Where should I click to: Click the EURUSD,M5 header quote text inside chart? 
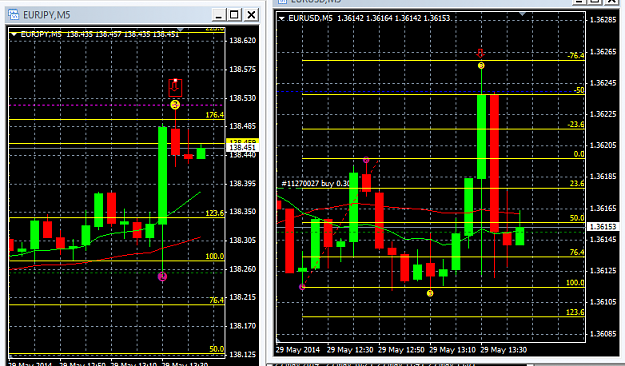[x=369, y=18]
